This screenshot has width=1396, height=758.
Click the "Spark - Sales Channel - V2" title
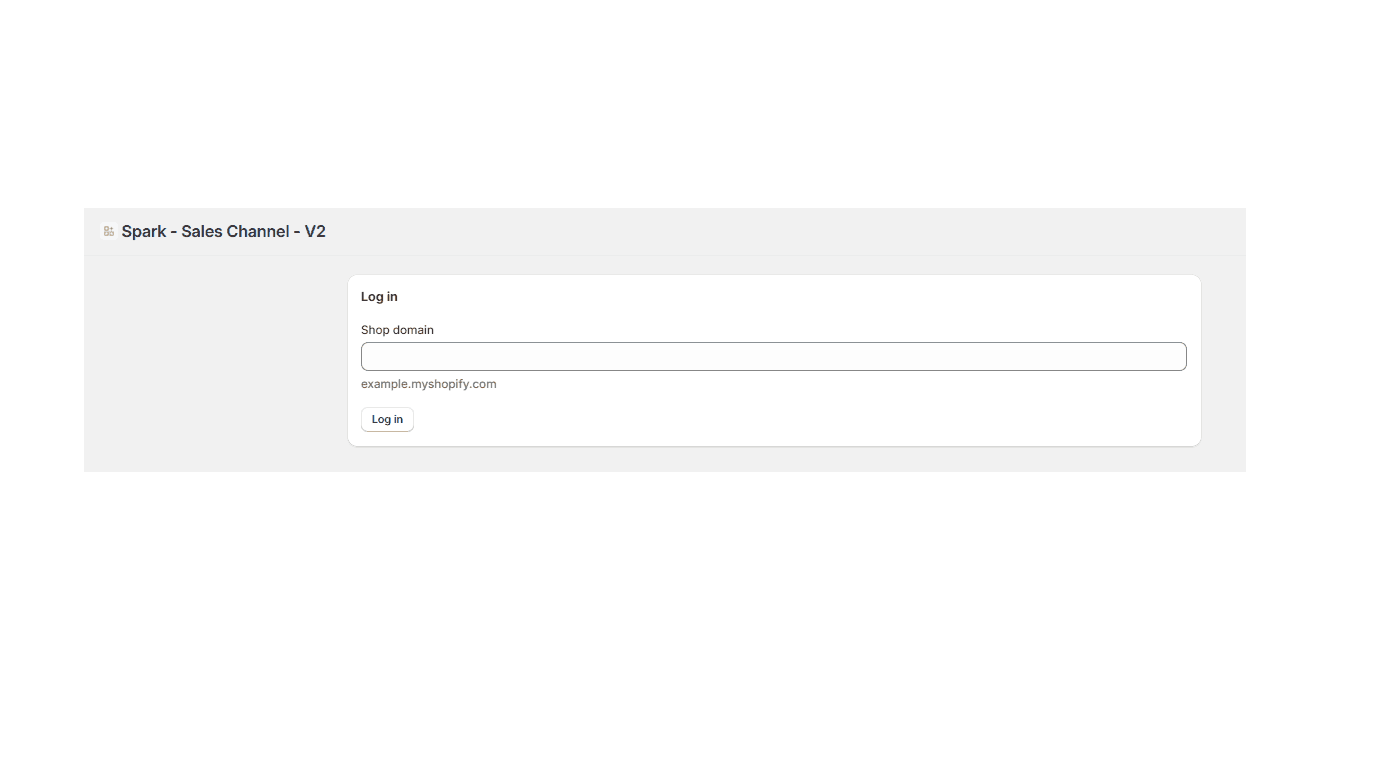coord(223,232)
